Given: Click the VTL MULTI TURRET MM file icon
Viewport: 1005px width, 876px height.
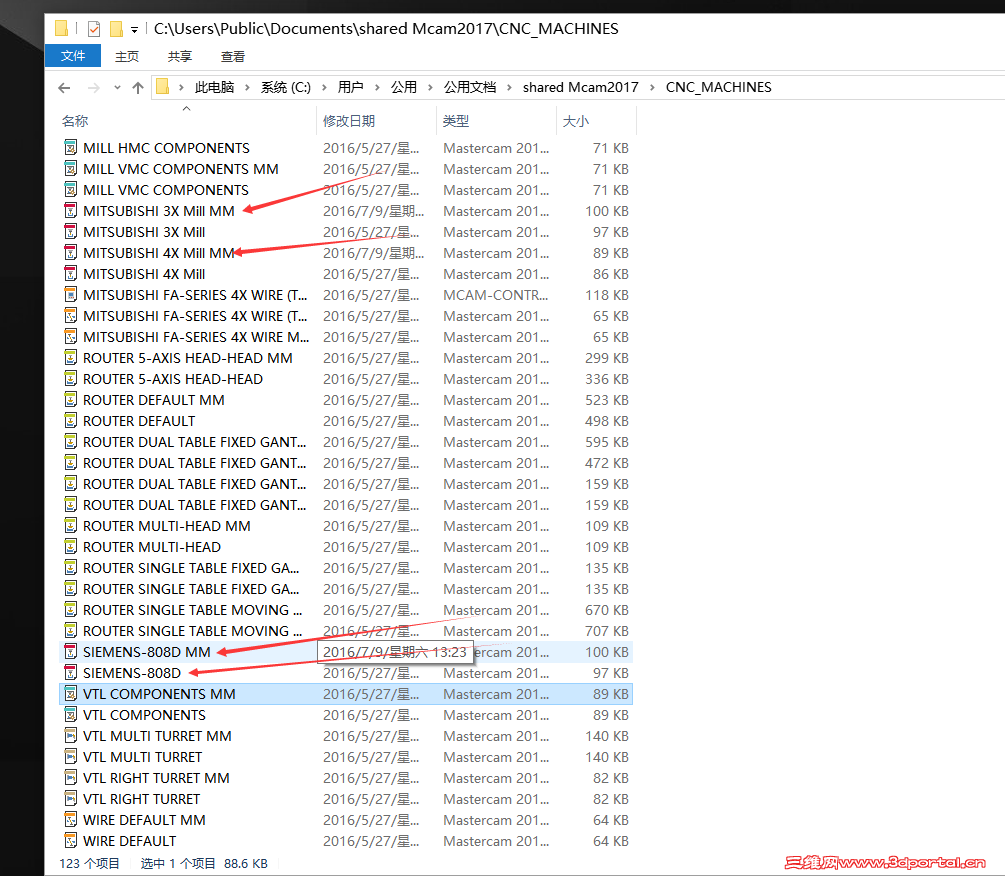Looking at the screenshot, I should pyautogui.click(x=71, y=736).
